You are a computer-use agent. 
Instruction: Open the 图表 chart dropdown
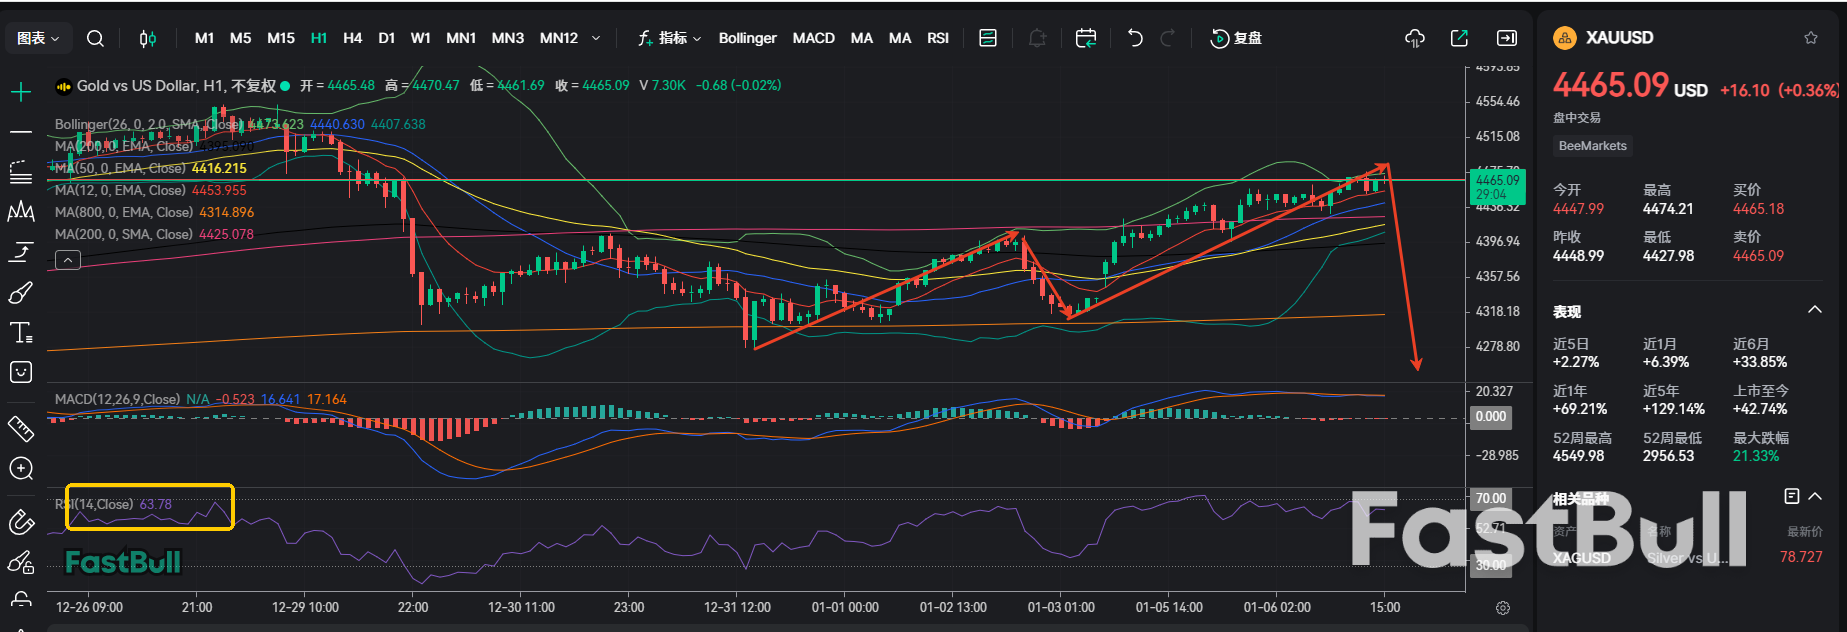coord(38,38)
